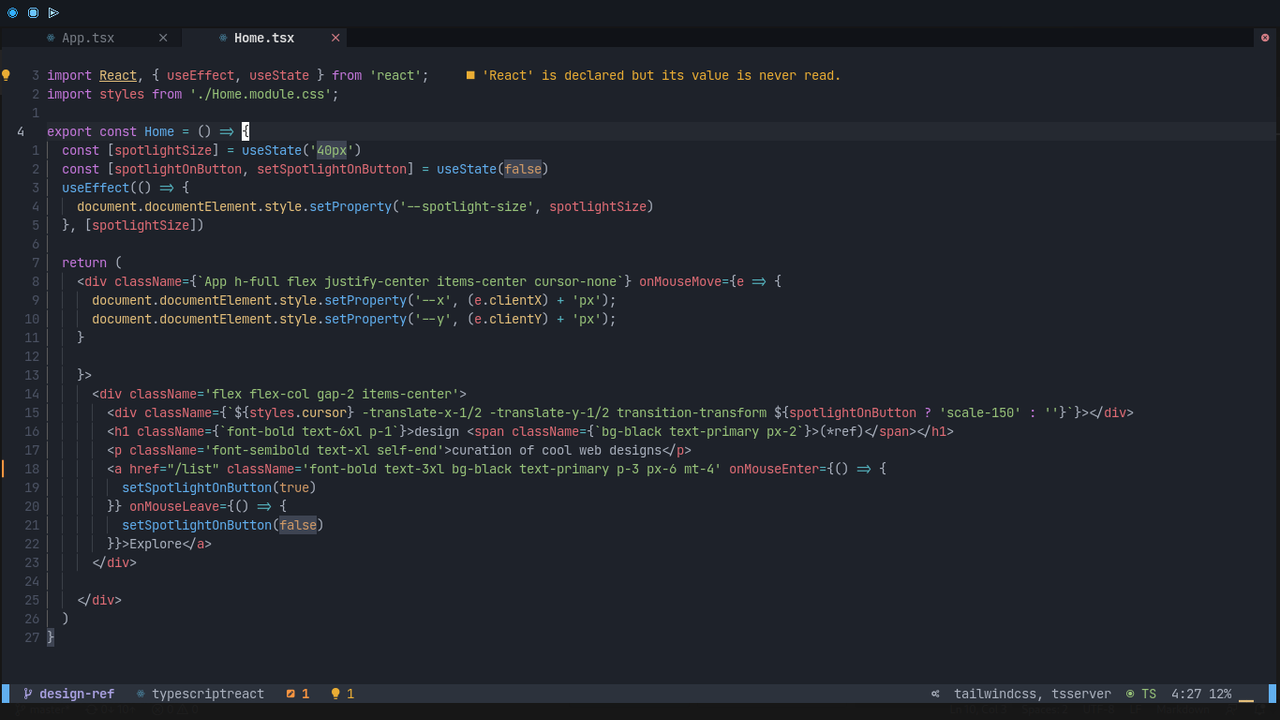This screenshot has width=1280, height=720.
Task: Click the '--spotlight-size' string
Action: [x=467, y=206]
